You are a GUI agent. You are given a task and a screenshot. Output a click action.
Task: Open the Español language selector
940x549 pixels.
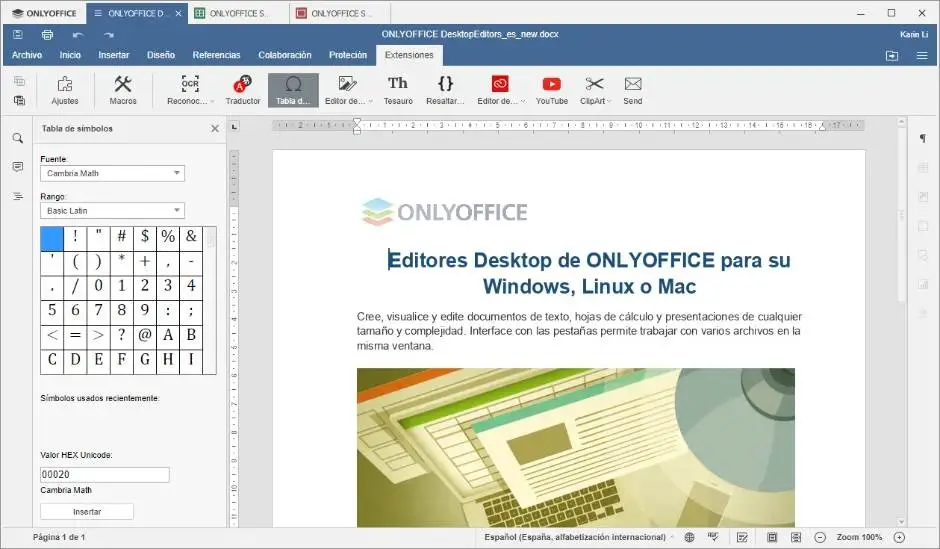[579, 537]
